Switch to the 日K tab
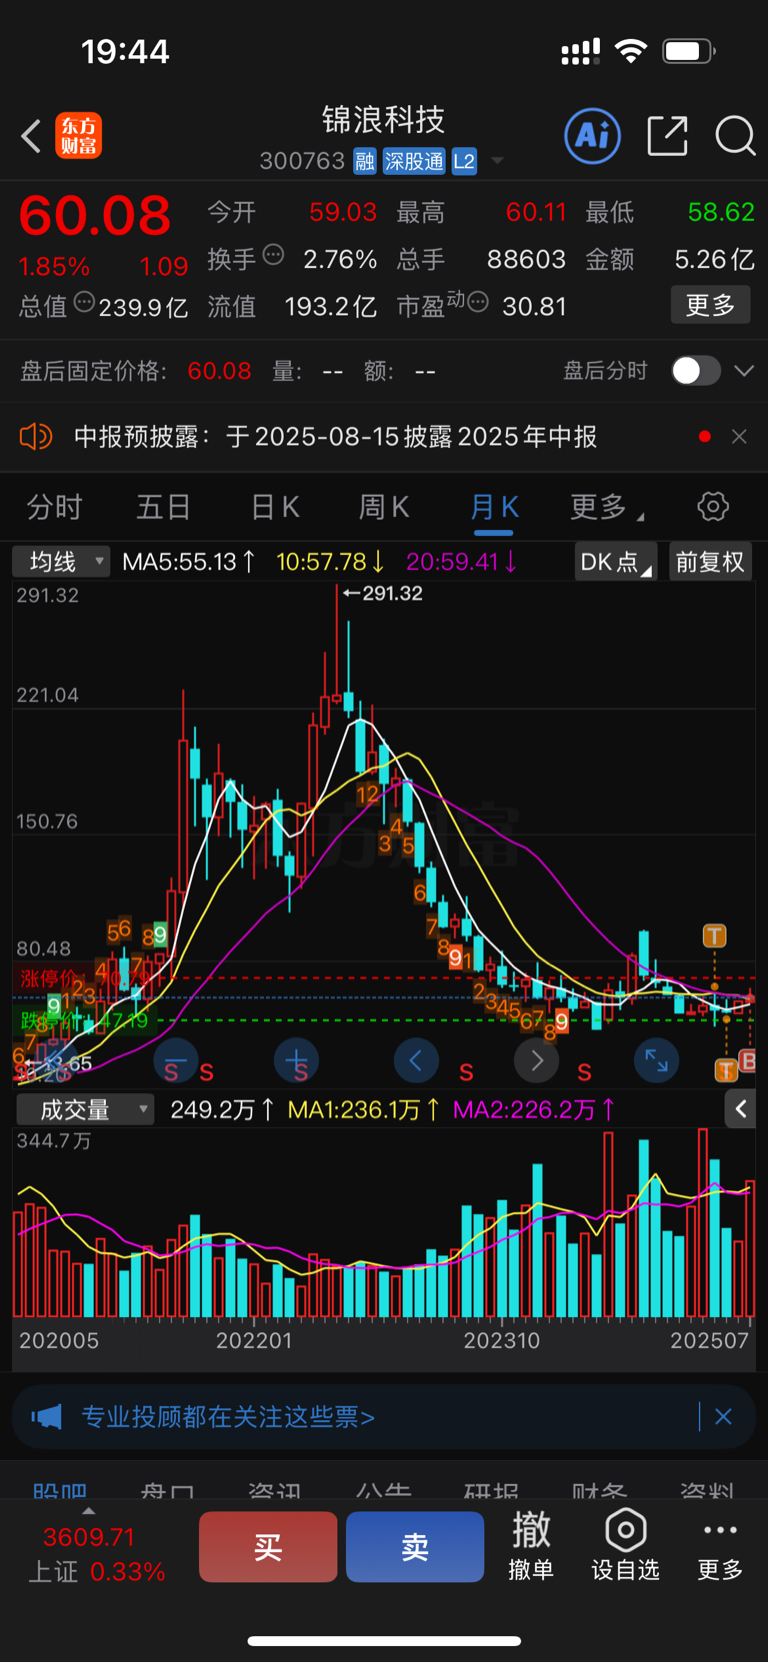The width and height of the screenshot is (768, 1663). (275, 507)
